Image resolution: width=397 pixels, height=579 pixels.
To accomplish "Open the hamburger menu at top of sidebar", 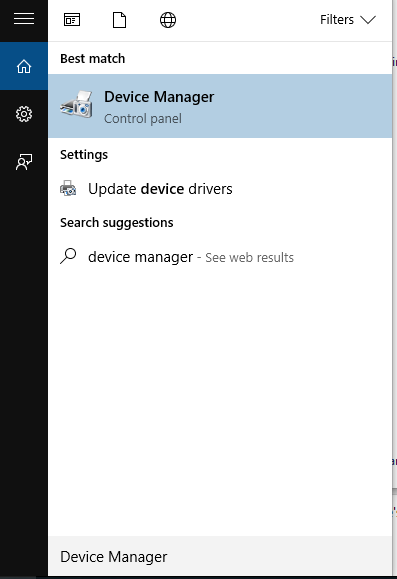I will click(24, 18).
